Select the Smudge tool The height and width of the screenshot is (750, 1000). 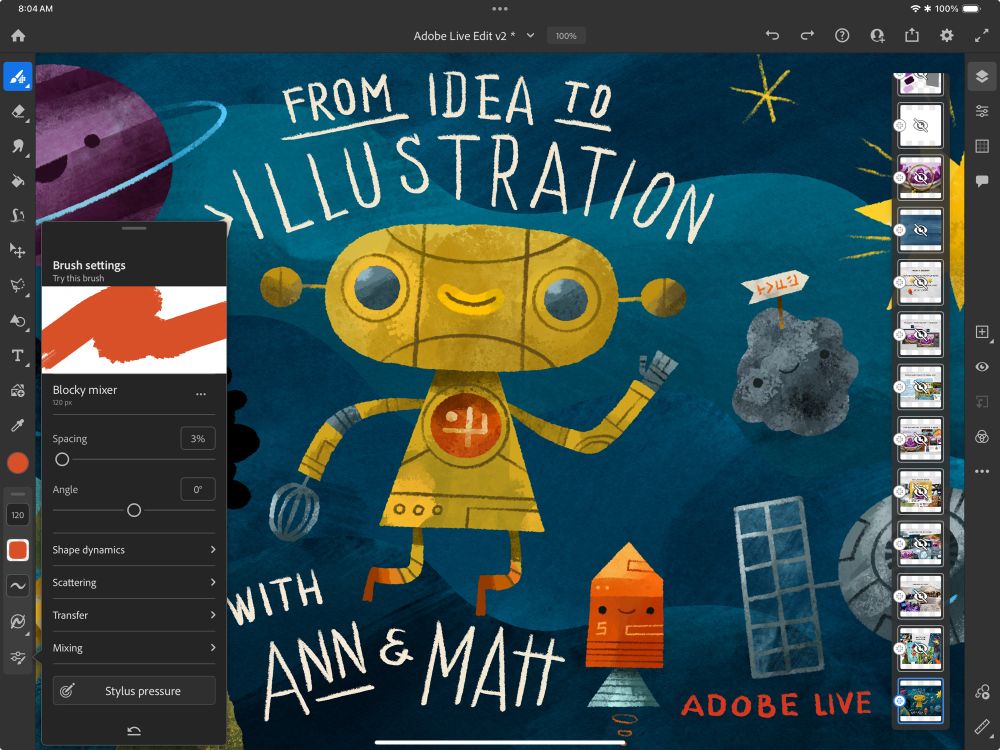(18, 146)
